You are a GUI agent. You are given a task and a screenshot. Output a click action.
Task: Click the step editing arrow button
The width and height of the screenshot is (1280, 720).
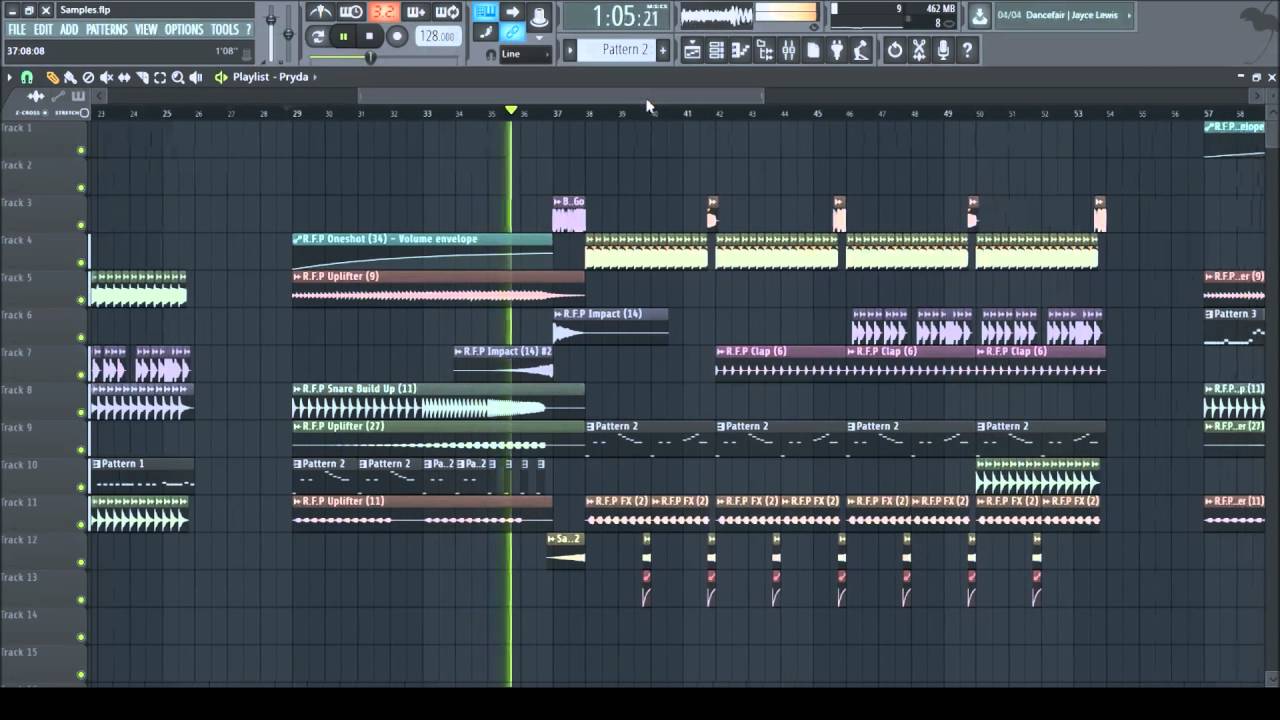[512, 11]
